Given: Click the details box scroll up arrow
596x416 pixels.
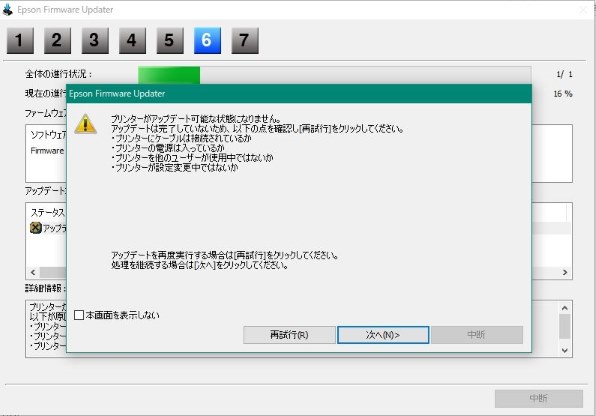Looking at the screenshot, I should tap(564, 308).
